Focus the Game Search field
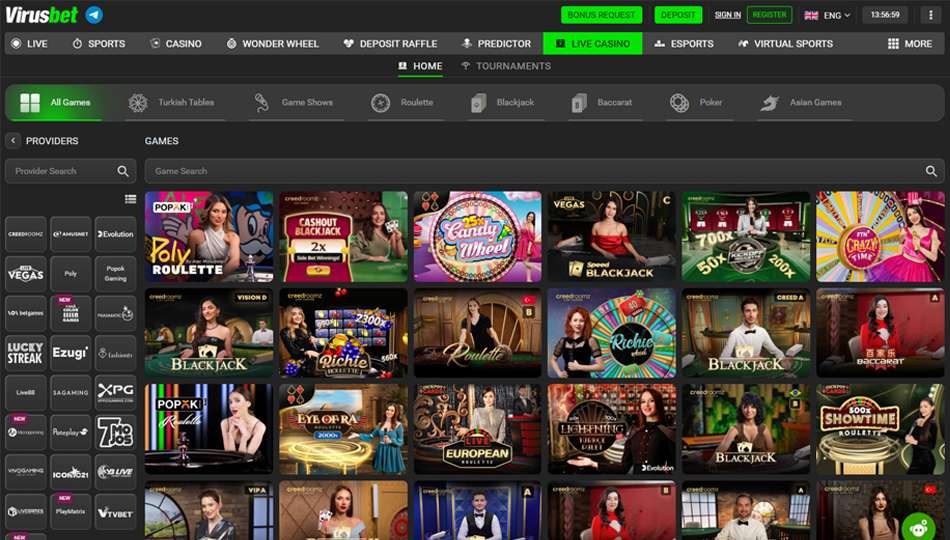This screenshot has width=950, height=540. click(544, 171)
